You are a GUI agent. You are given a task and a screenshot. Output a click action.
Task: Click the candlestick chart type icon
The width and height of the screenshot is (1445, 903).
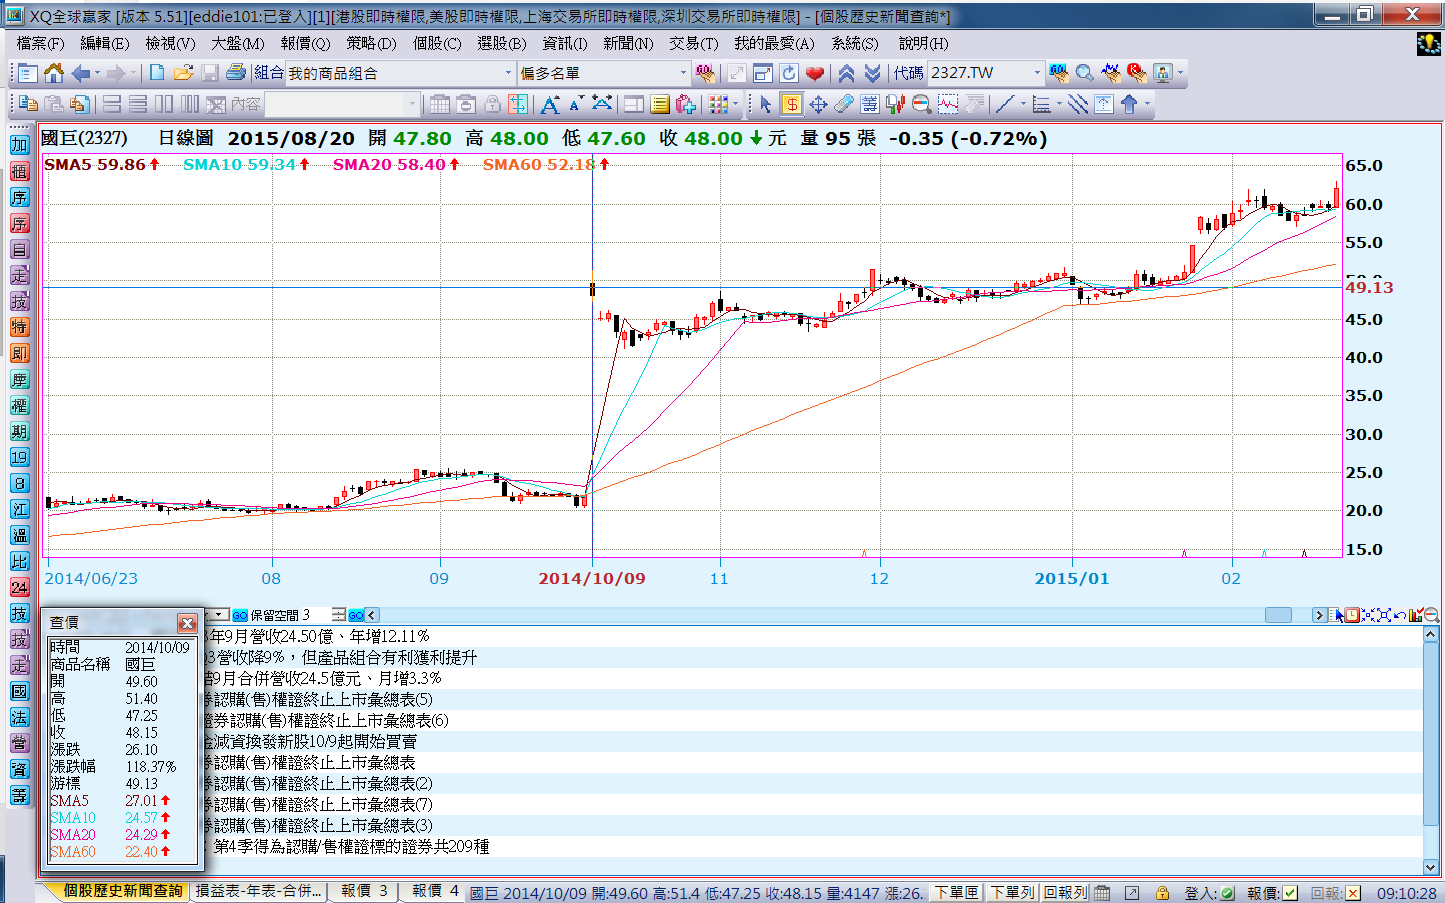(895, 104)
